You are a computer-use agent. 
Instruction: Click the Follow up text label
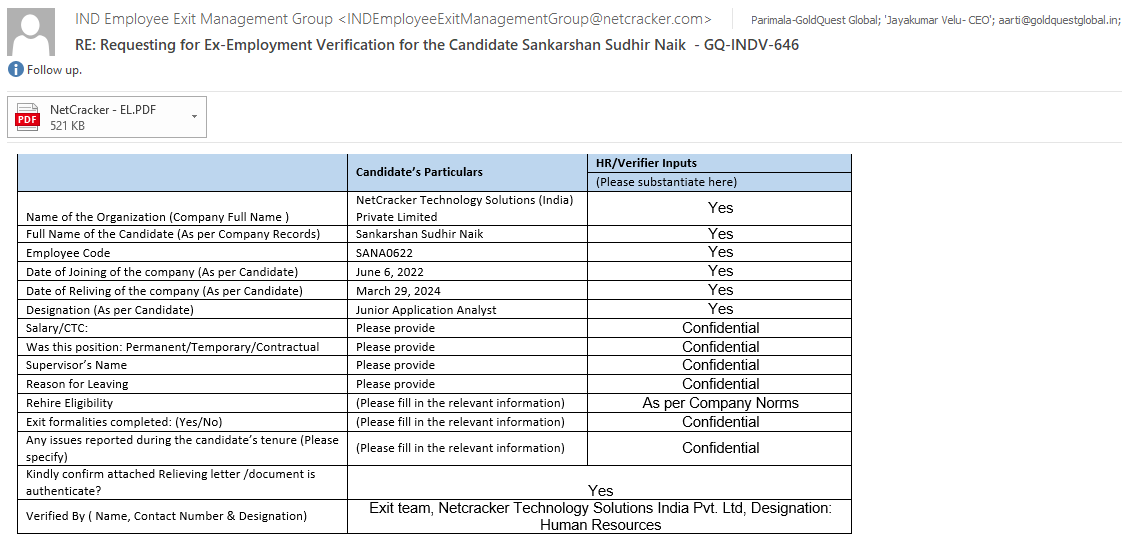tap(54, 70)
